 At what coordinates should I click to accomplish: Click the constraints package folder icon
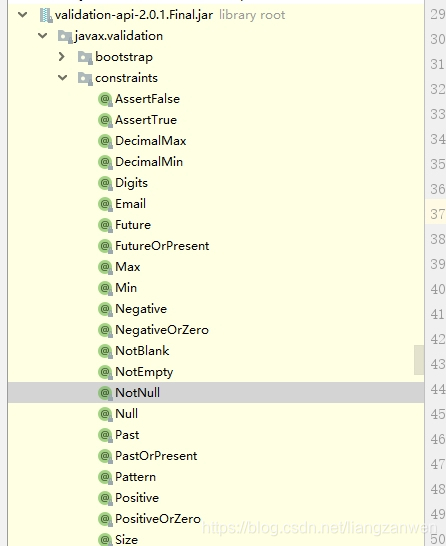[85, 78]
